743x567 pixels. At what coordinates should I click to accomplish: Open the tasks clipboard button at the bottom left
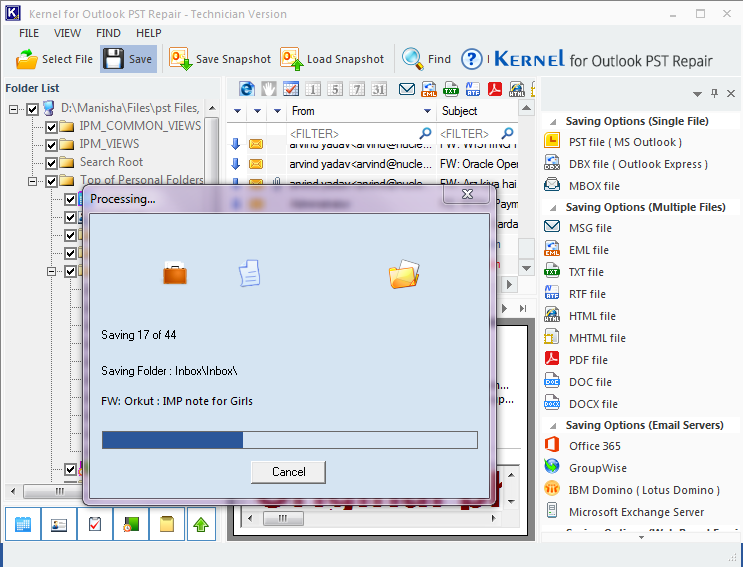95,524
